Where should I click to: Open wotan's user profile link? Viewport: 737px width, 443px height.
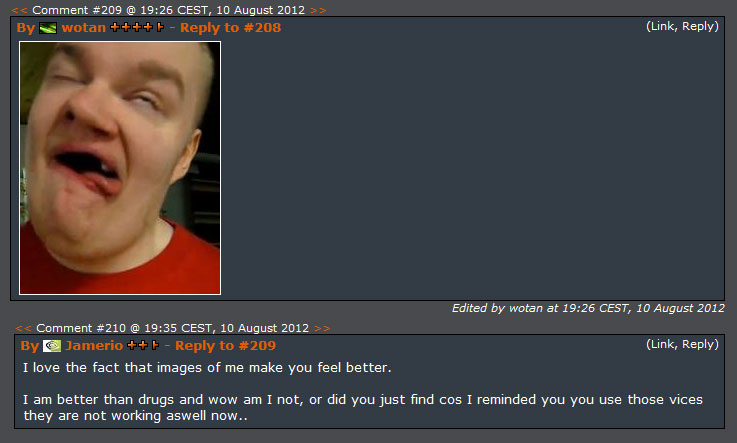[x=84, y=27]
